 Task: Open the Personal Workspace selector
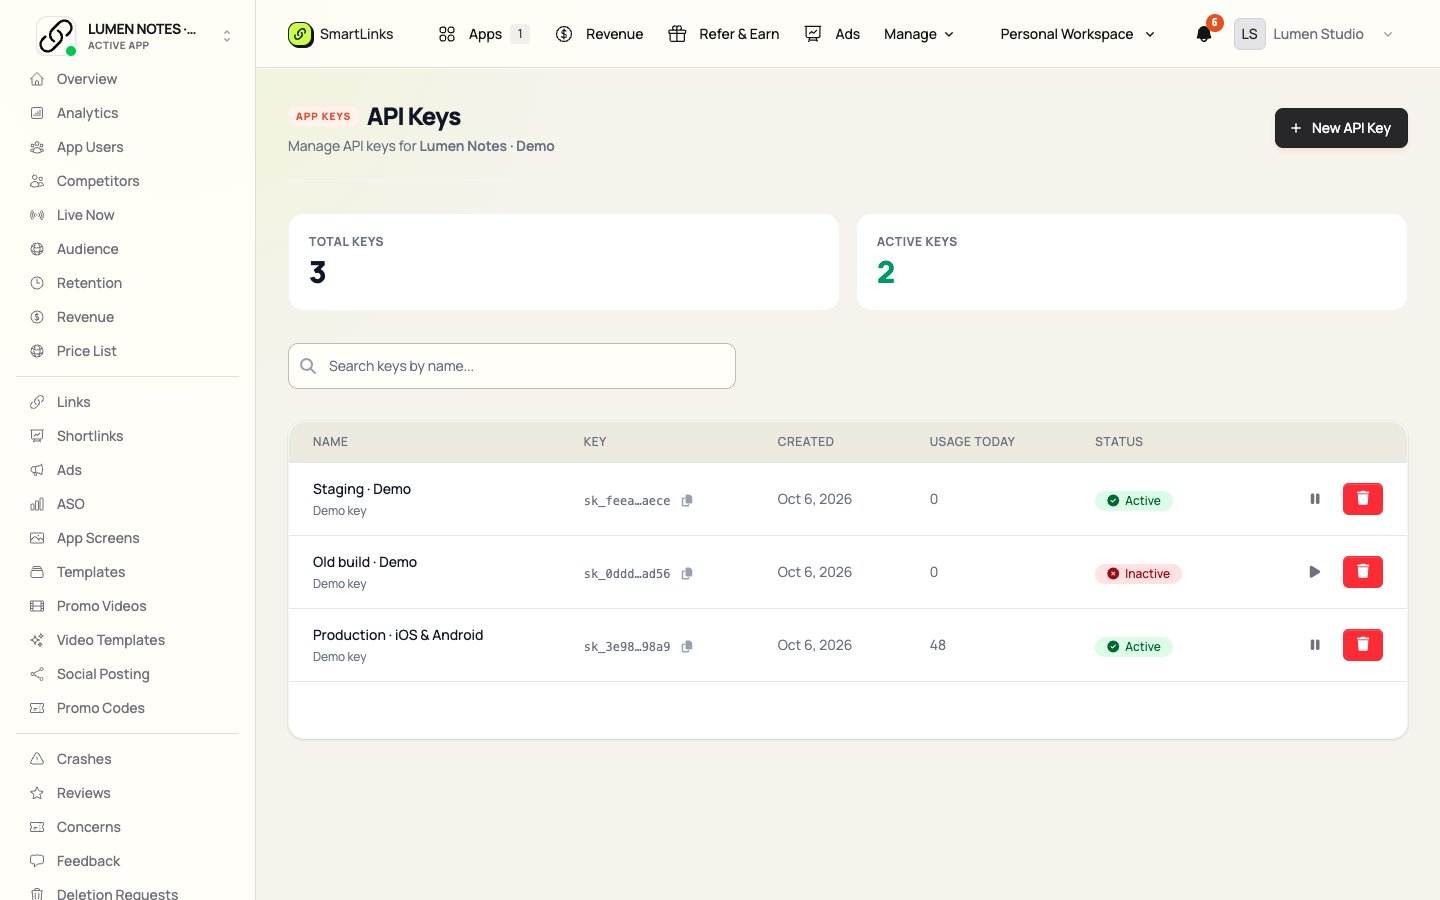[x=1077, y=34]
